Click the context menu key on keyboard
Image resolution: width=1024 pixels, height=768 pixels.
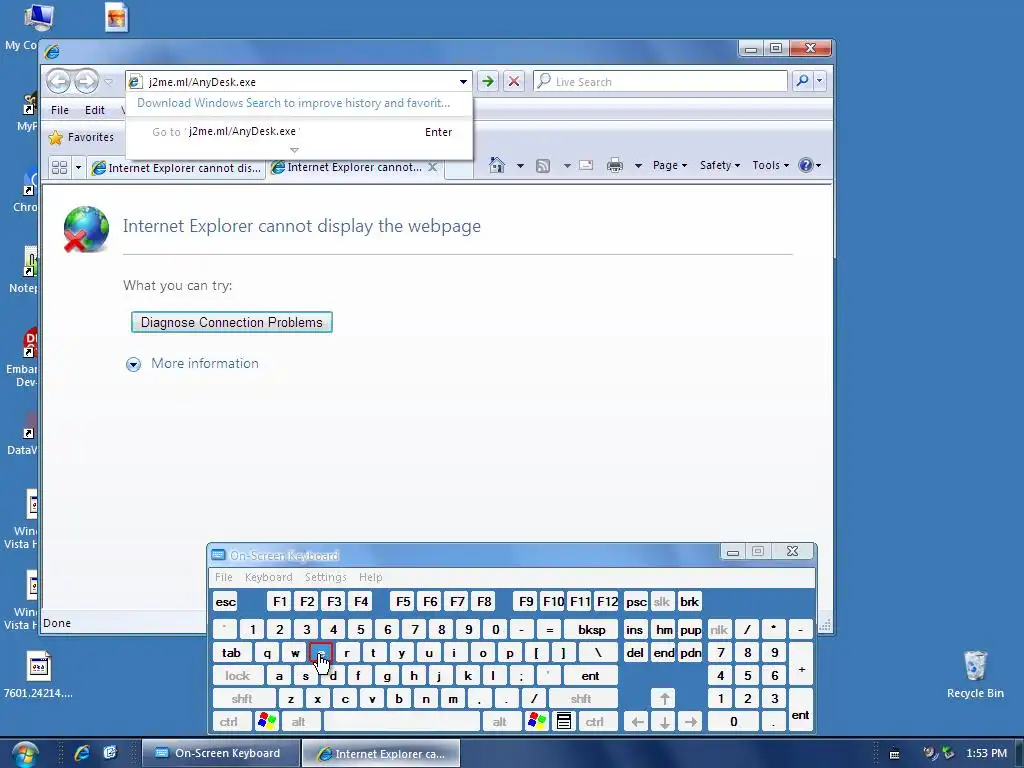tap(564, 722)
